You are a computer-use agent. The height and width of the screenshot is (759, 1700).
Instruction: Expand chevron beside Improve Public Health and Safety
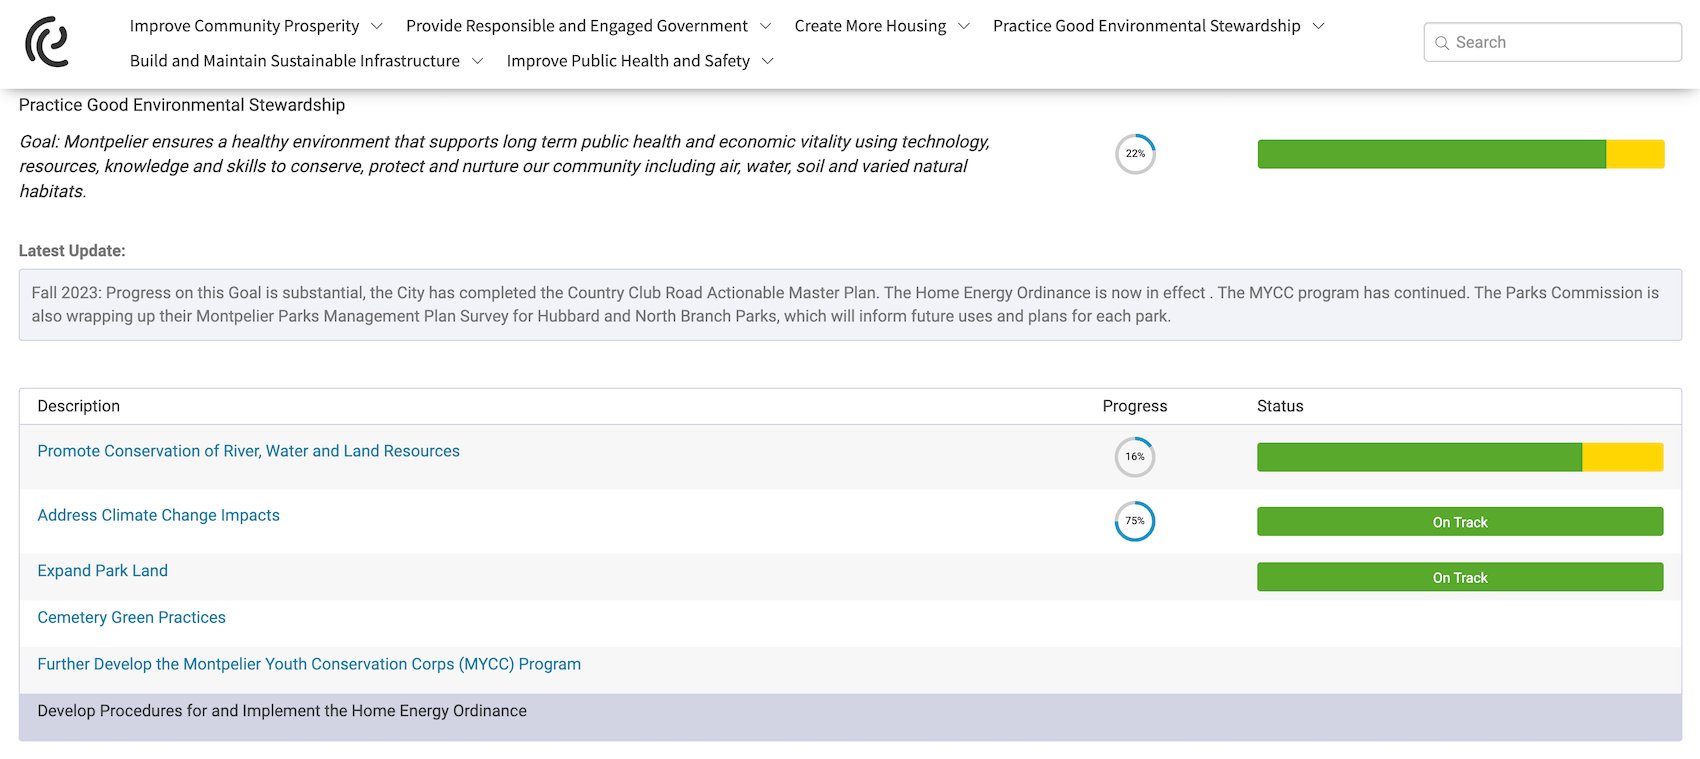coord(767,61)
